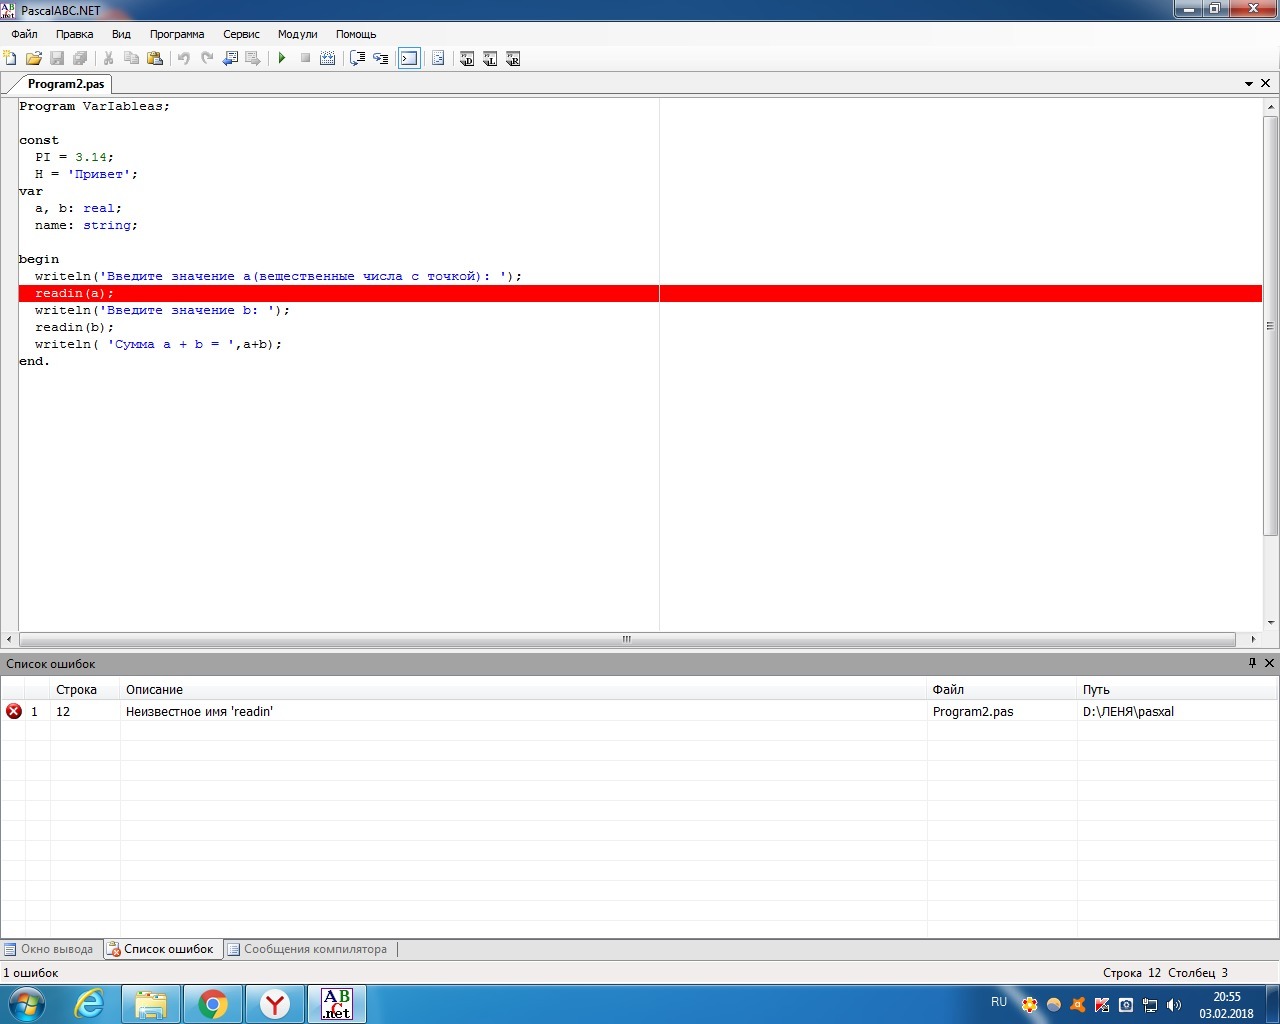The height and width of the screenshot is (1024, 1280).
Task: Click the code formatting toolbar icon
Action: 438,59
